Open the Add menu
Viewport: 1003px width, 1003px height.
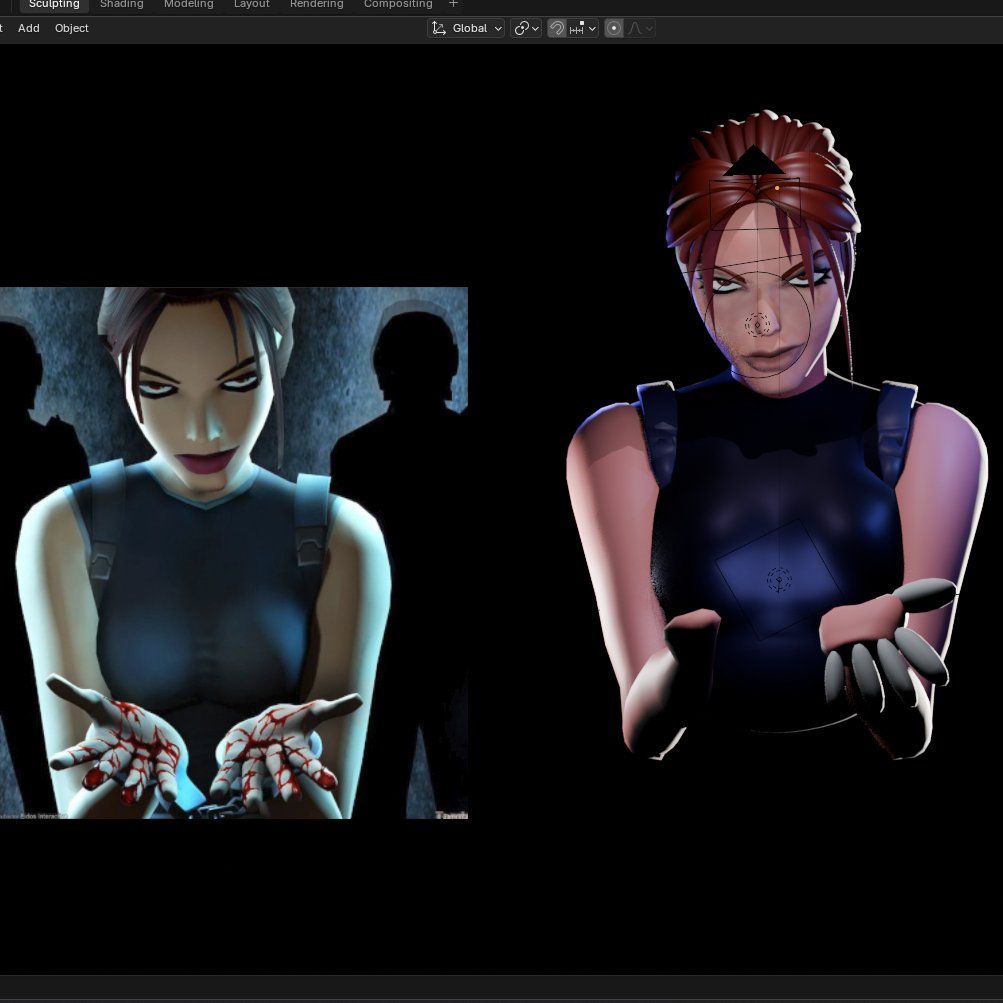pos(29,28)
